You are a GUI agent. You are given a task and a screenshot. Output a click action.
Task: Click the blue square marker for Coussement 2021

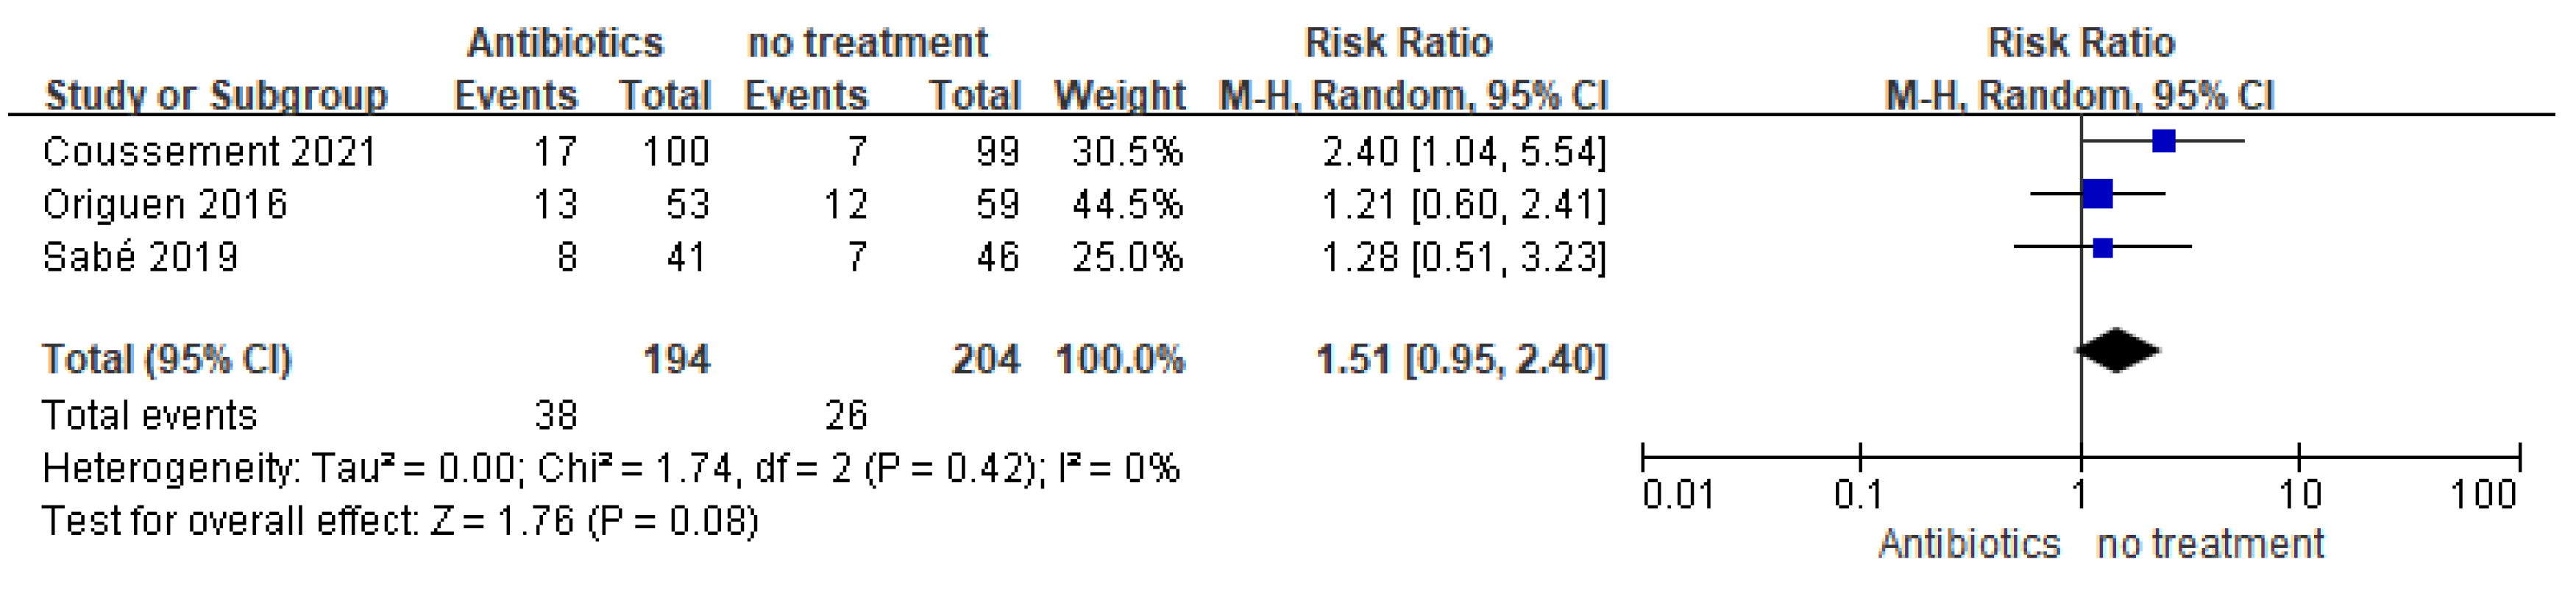2163,141
